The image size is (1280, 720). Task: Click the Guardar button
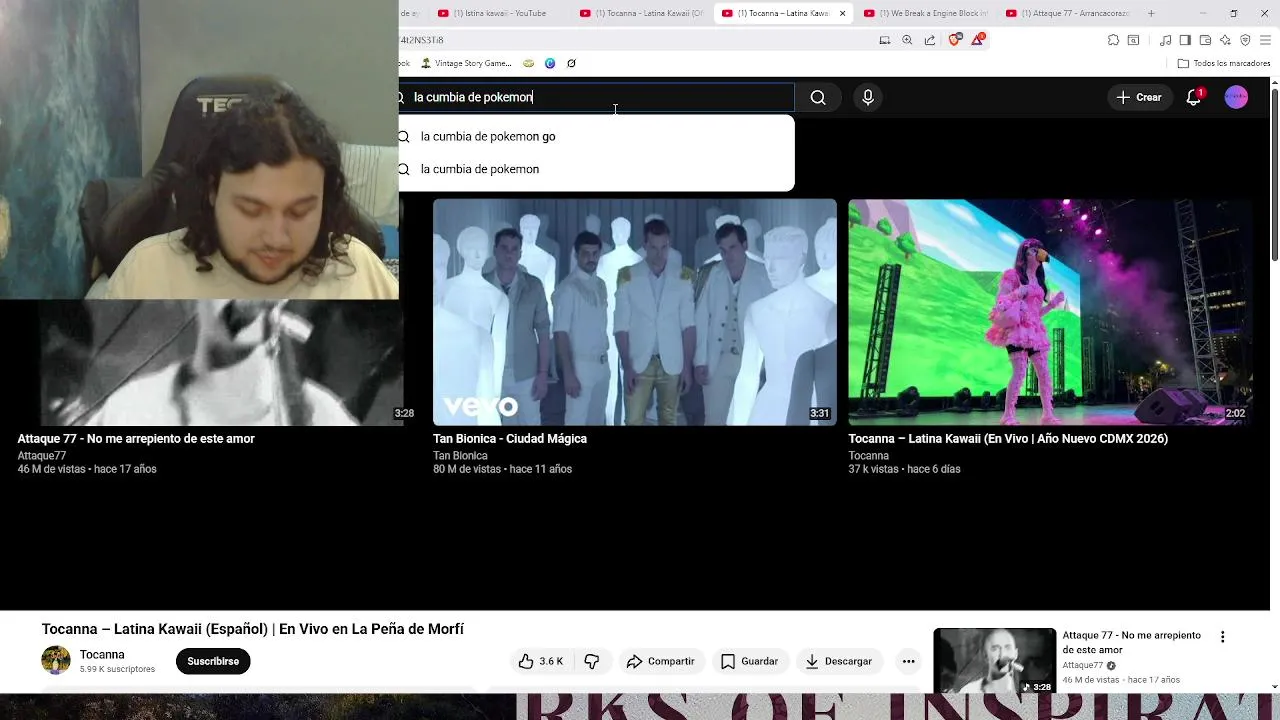click(x=749, y=661)
